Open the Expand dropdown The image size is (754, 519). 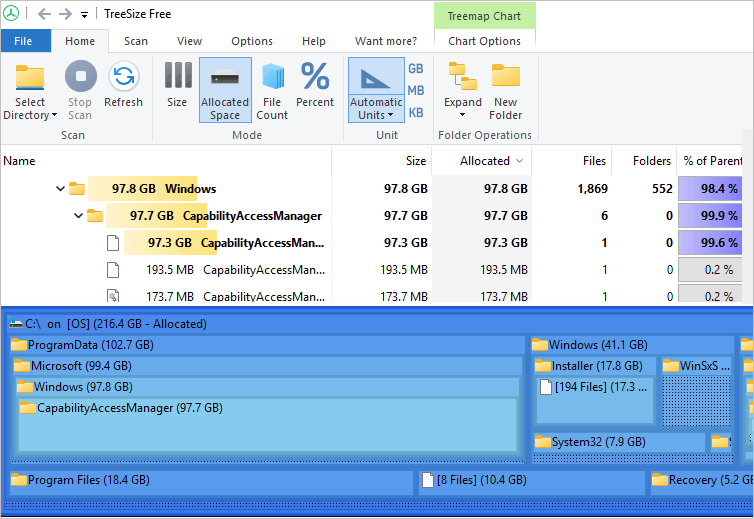pyautogui.click(x=463, y=90)
